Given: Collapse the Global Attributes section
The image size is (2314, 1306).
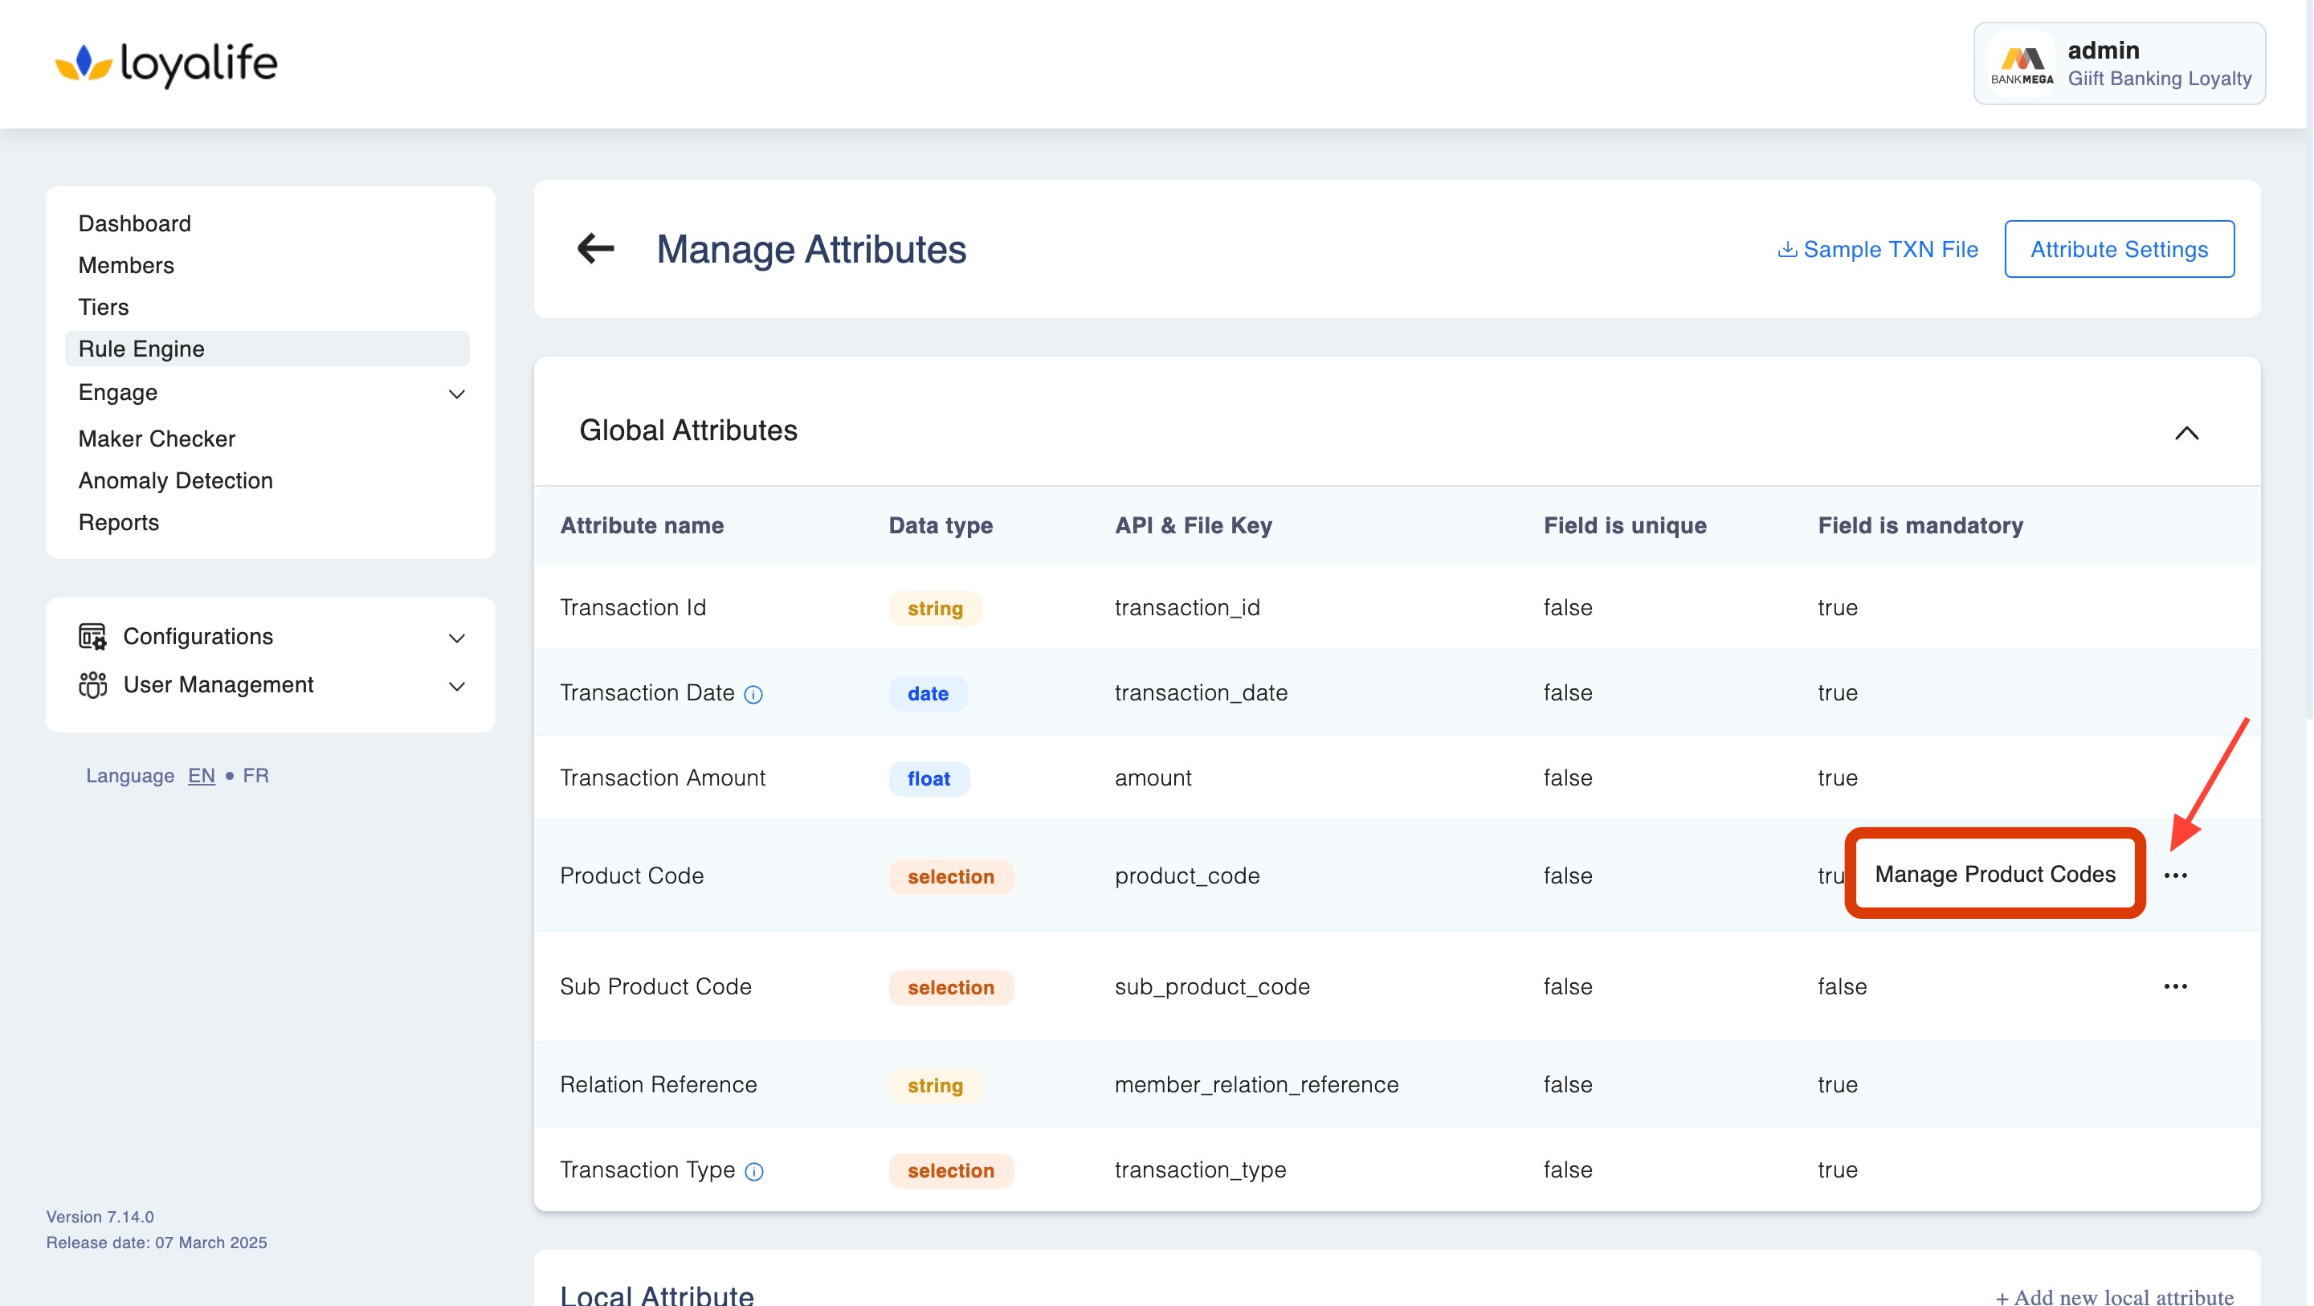Looking at the screenshot, I should [x=2186, y=433].
